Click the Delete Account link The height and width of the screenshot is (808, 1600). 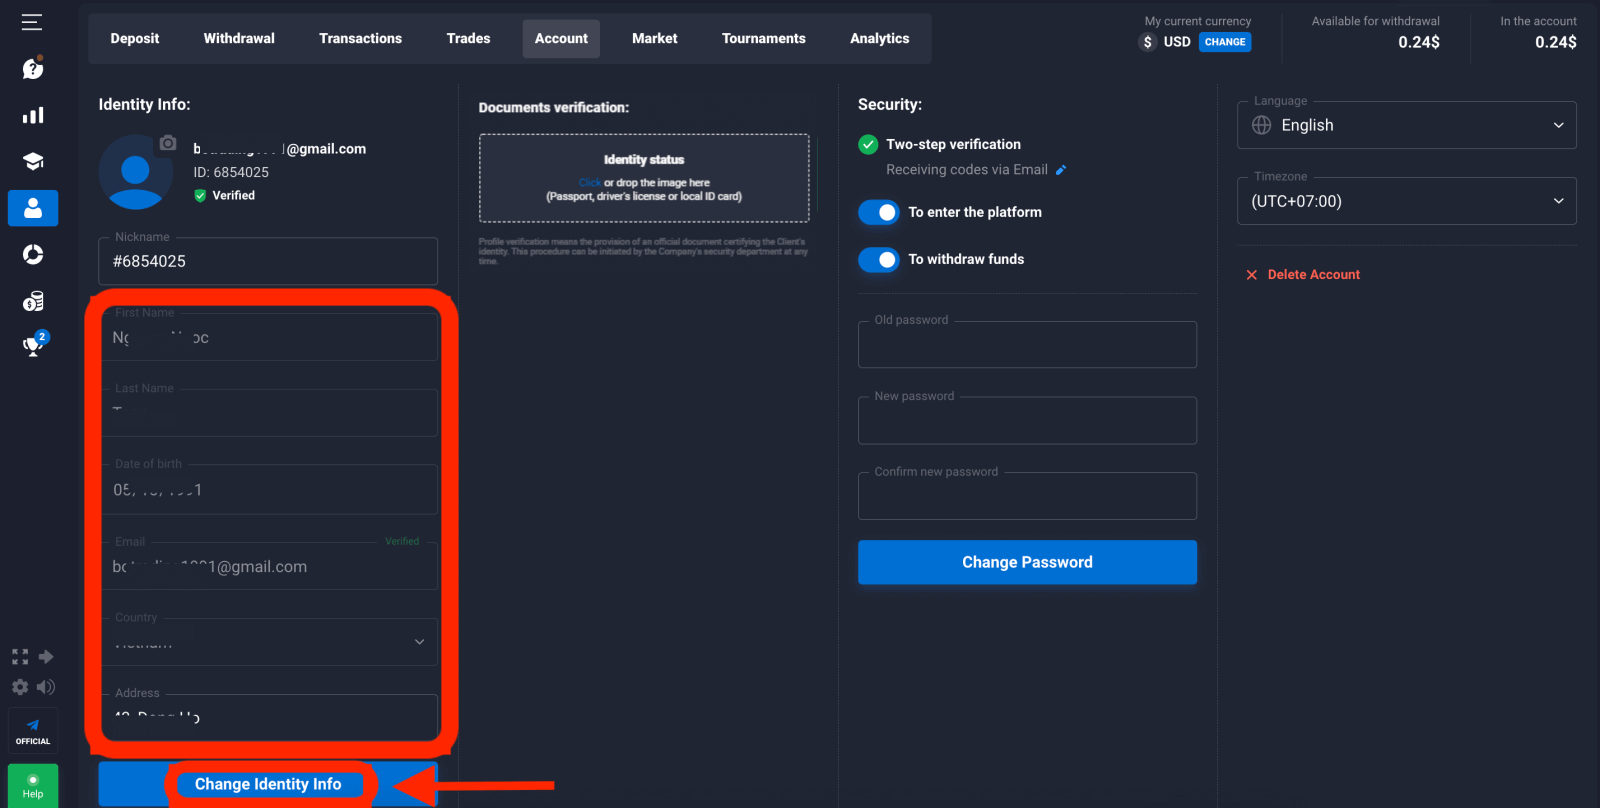tap(1312, 274)
